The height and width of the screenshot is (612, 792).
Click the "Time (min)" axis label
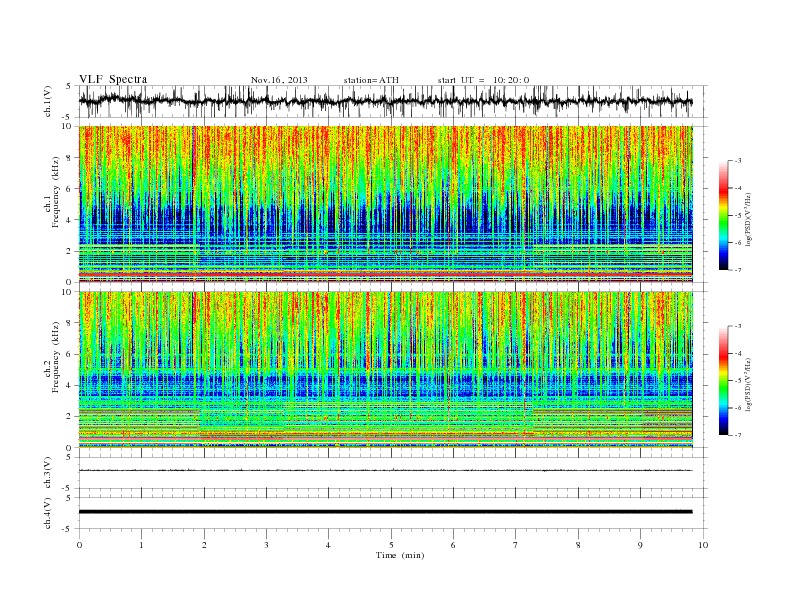(x=400, y=555)
